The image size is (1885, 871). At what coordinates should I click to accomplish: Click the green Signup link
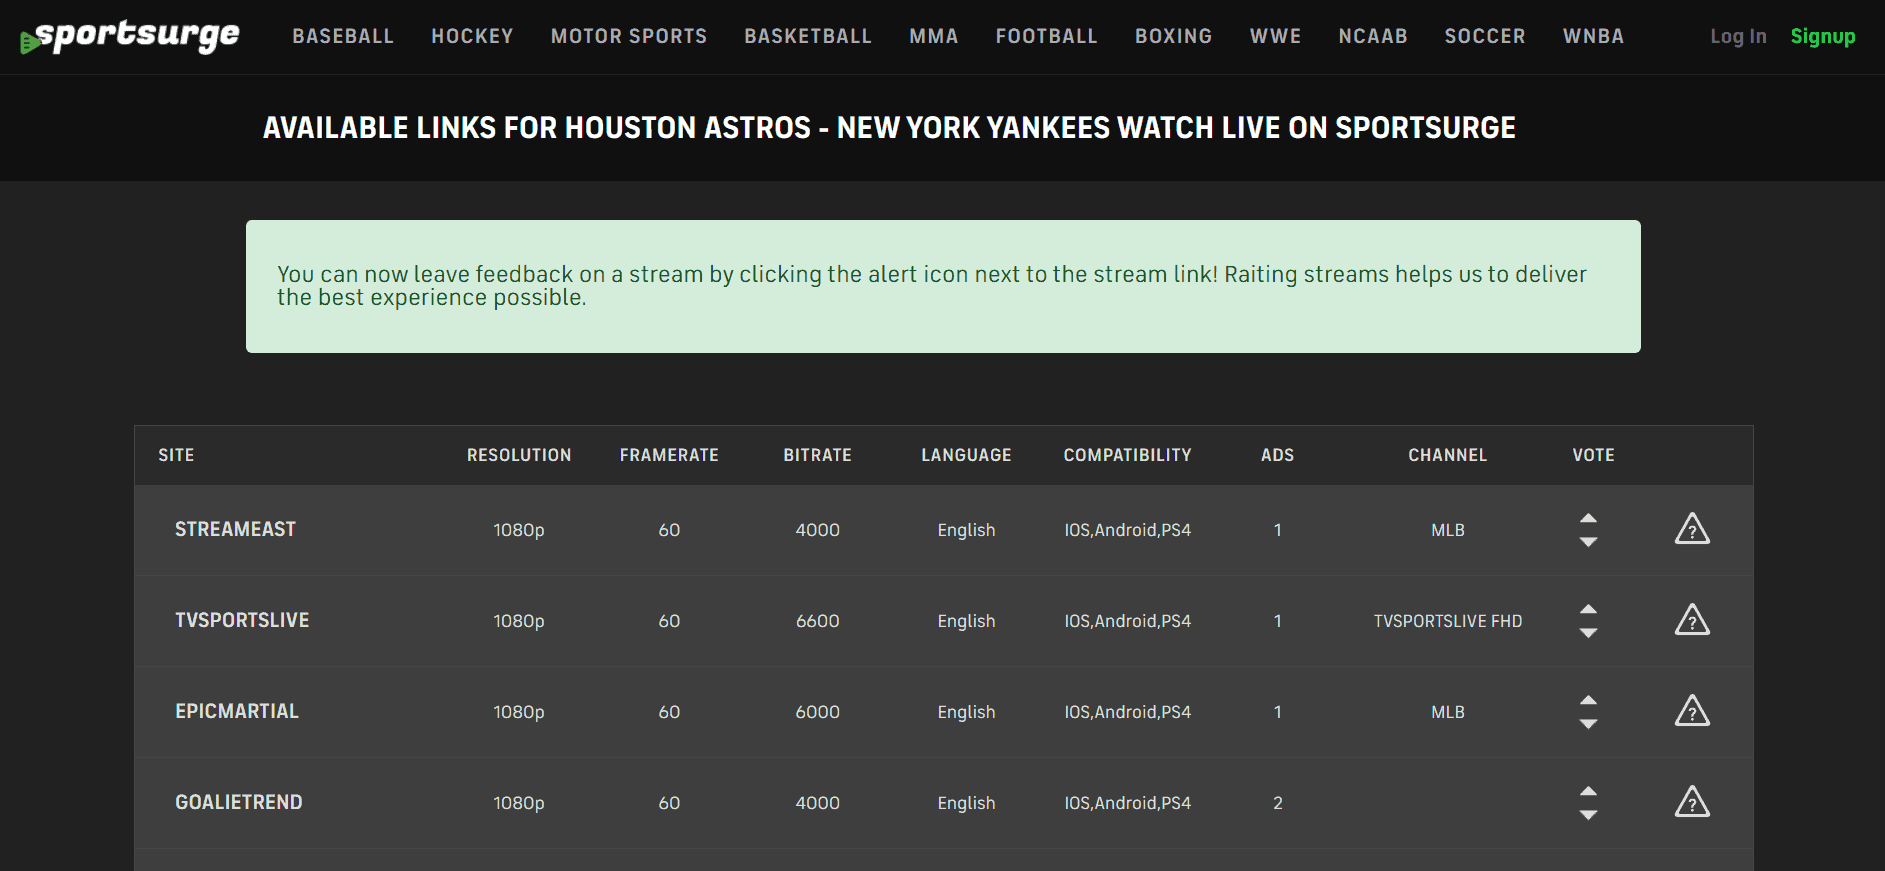(x=1823, y=37)
